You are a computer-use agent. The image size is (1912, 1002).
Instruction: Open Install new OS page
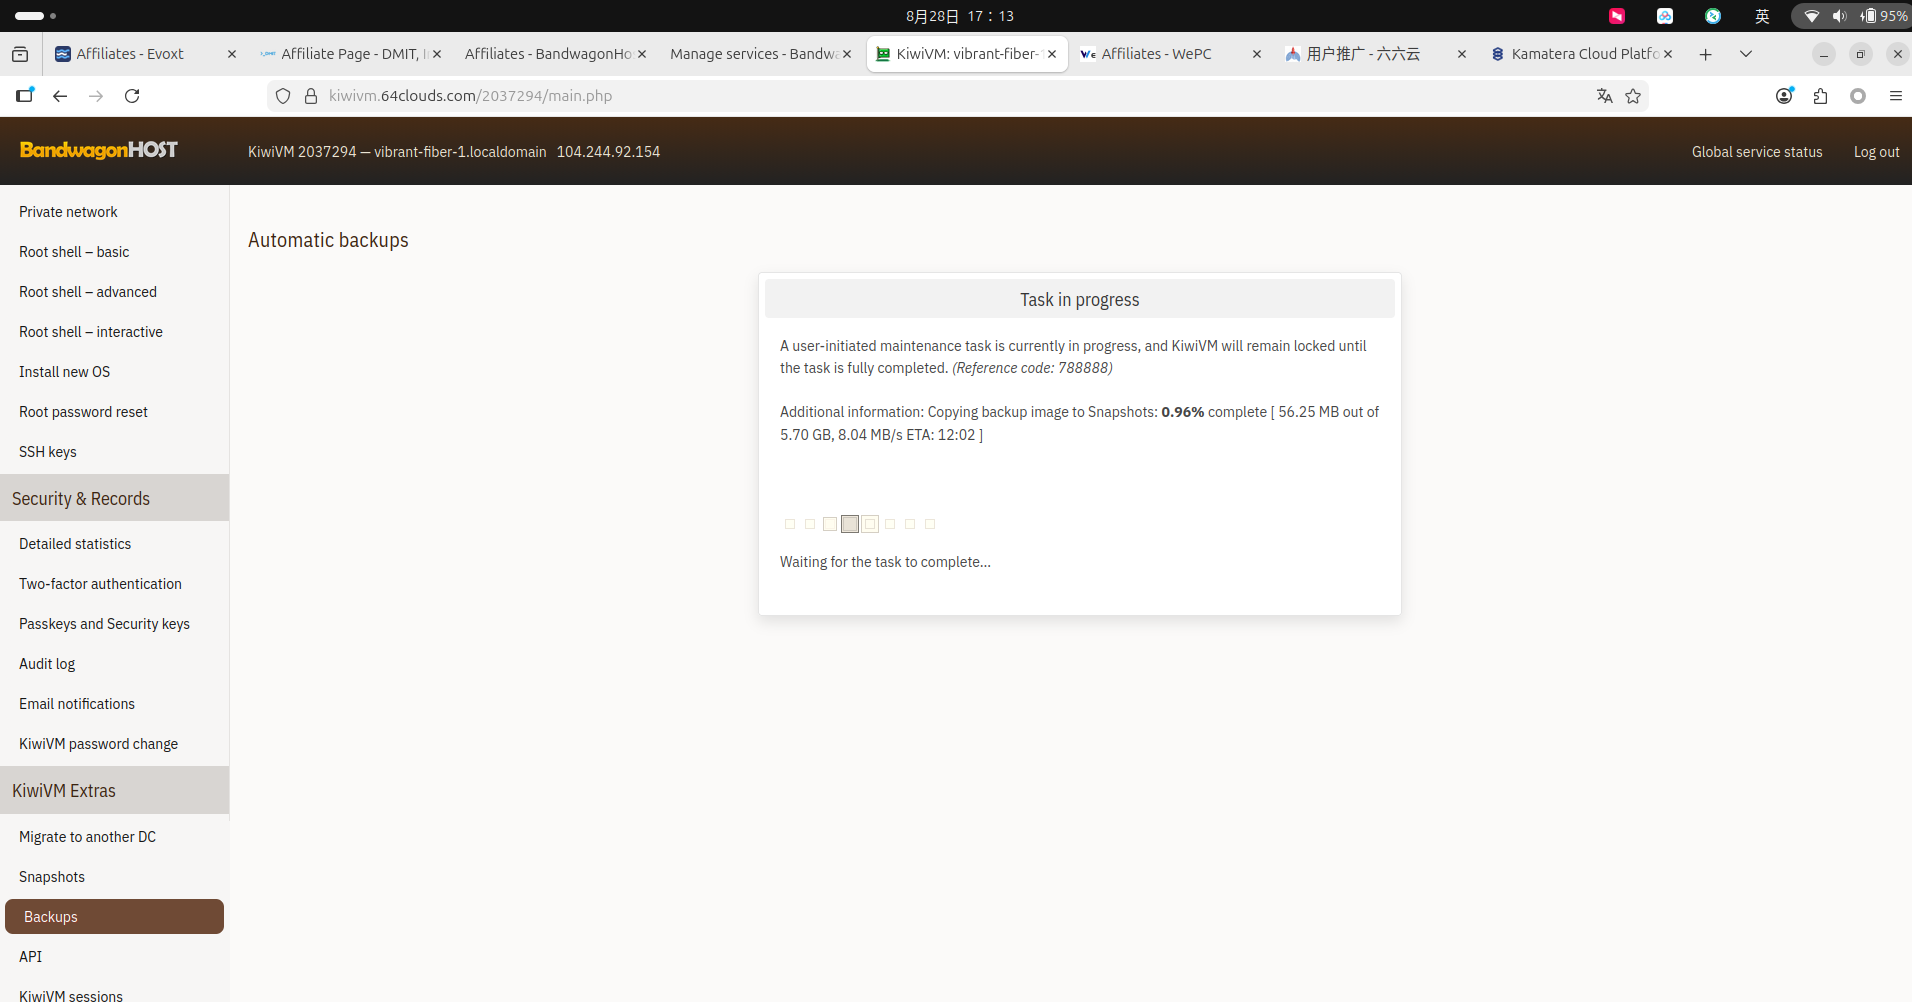click(x=65, y=372)
